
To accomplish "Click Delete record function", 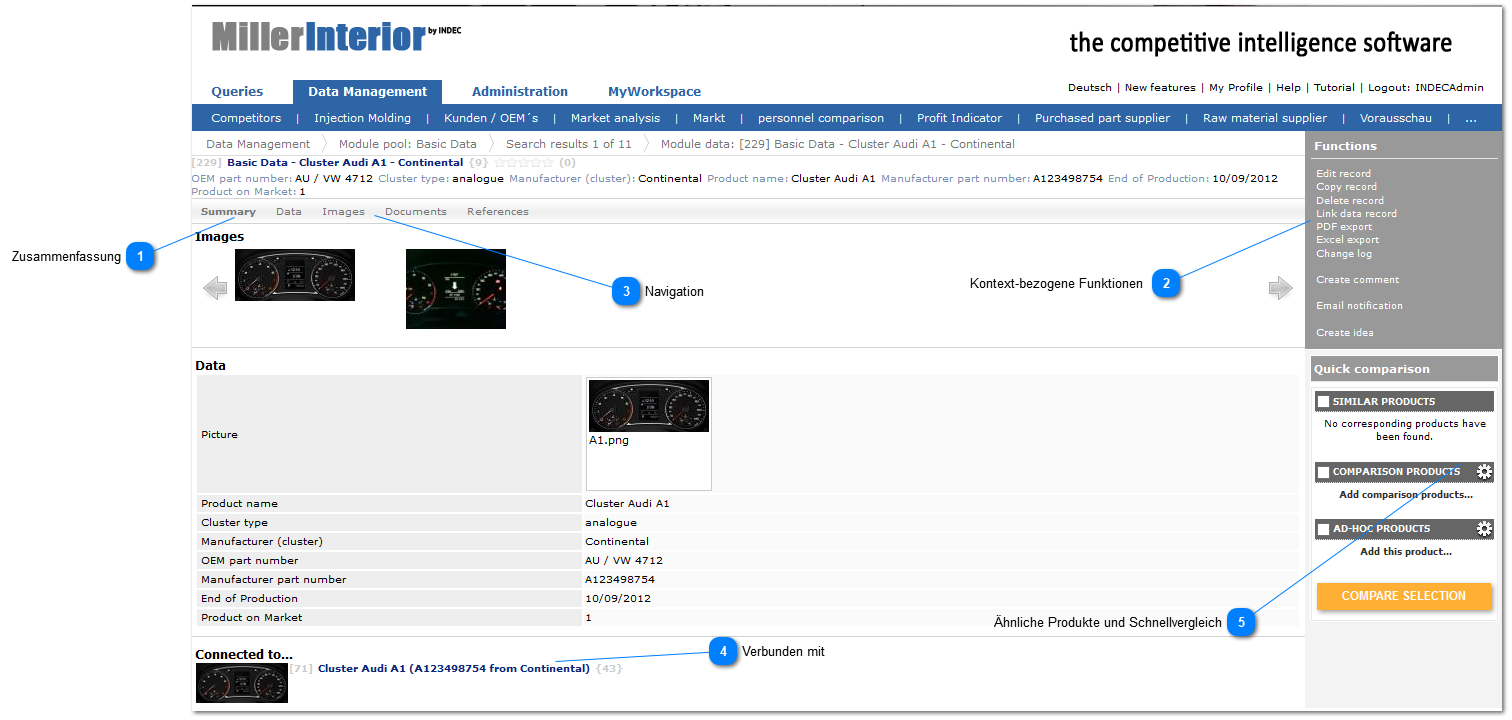I will (1350, 201).
